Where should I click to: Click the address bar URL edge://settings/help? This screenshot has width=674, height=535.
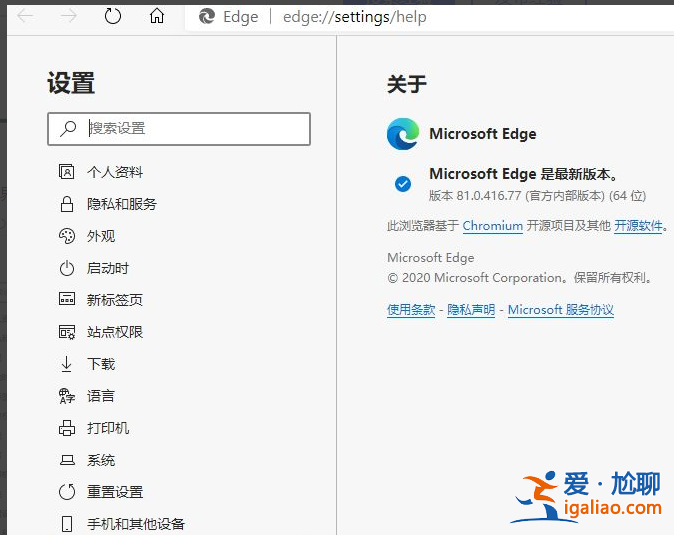pyautogui.click(x=355, y=17)
